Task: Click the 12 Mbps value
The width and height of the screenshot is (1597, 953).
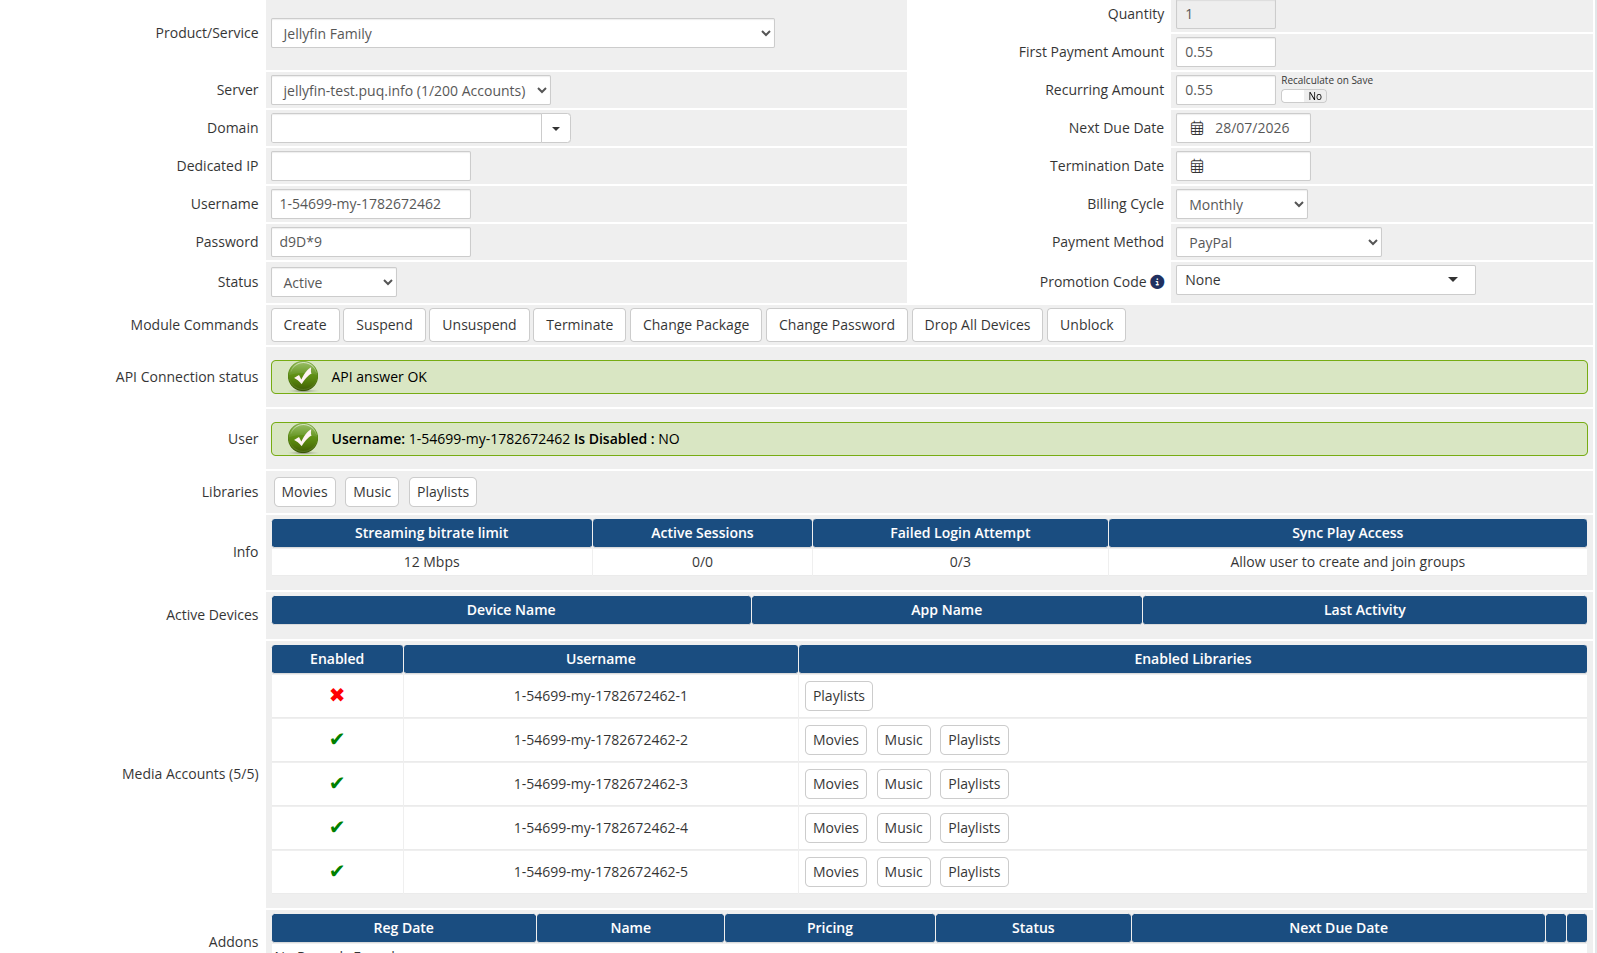Action: tap(431, 562)
